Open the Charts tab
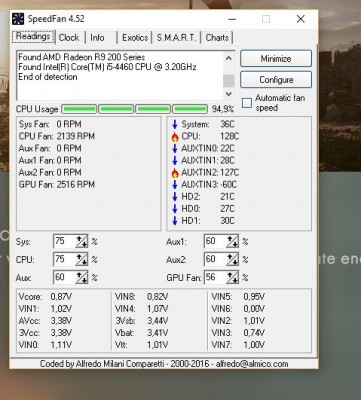 point(217,38)
